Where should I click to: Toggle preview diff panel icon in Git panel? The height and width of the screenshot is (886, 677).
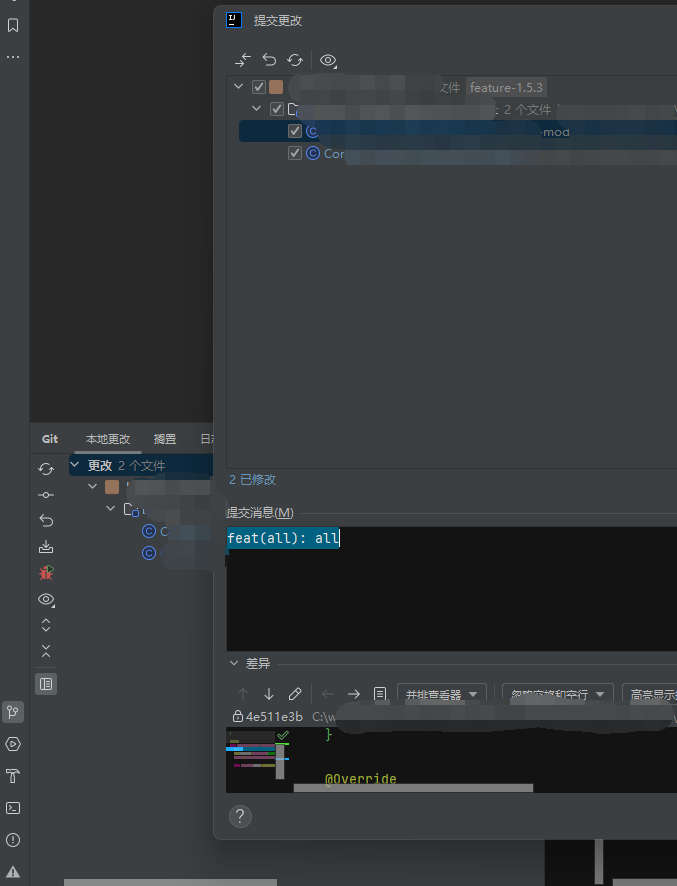[46, 684]
